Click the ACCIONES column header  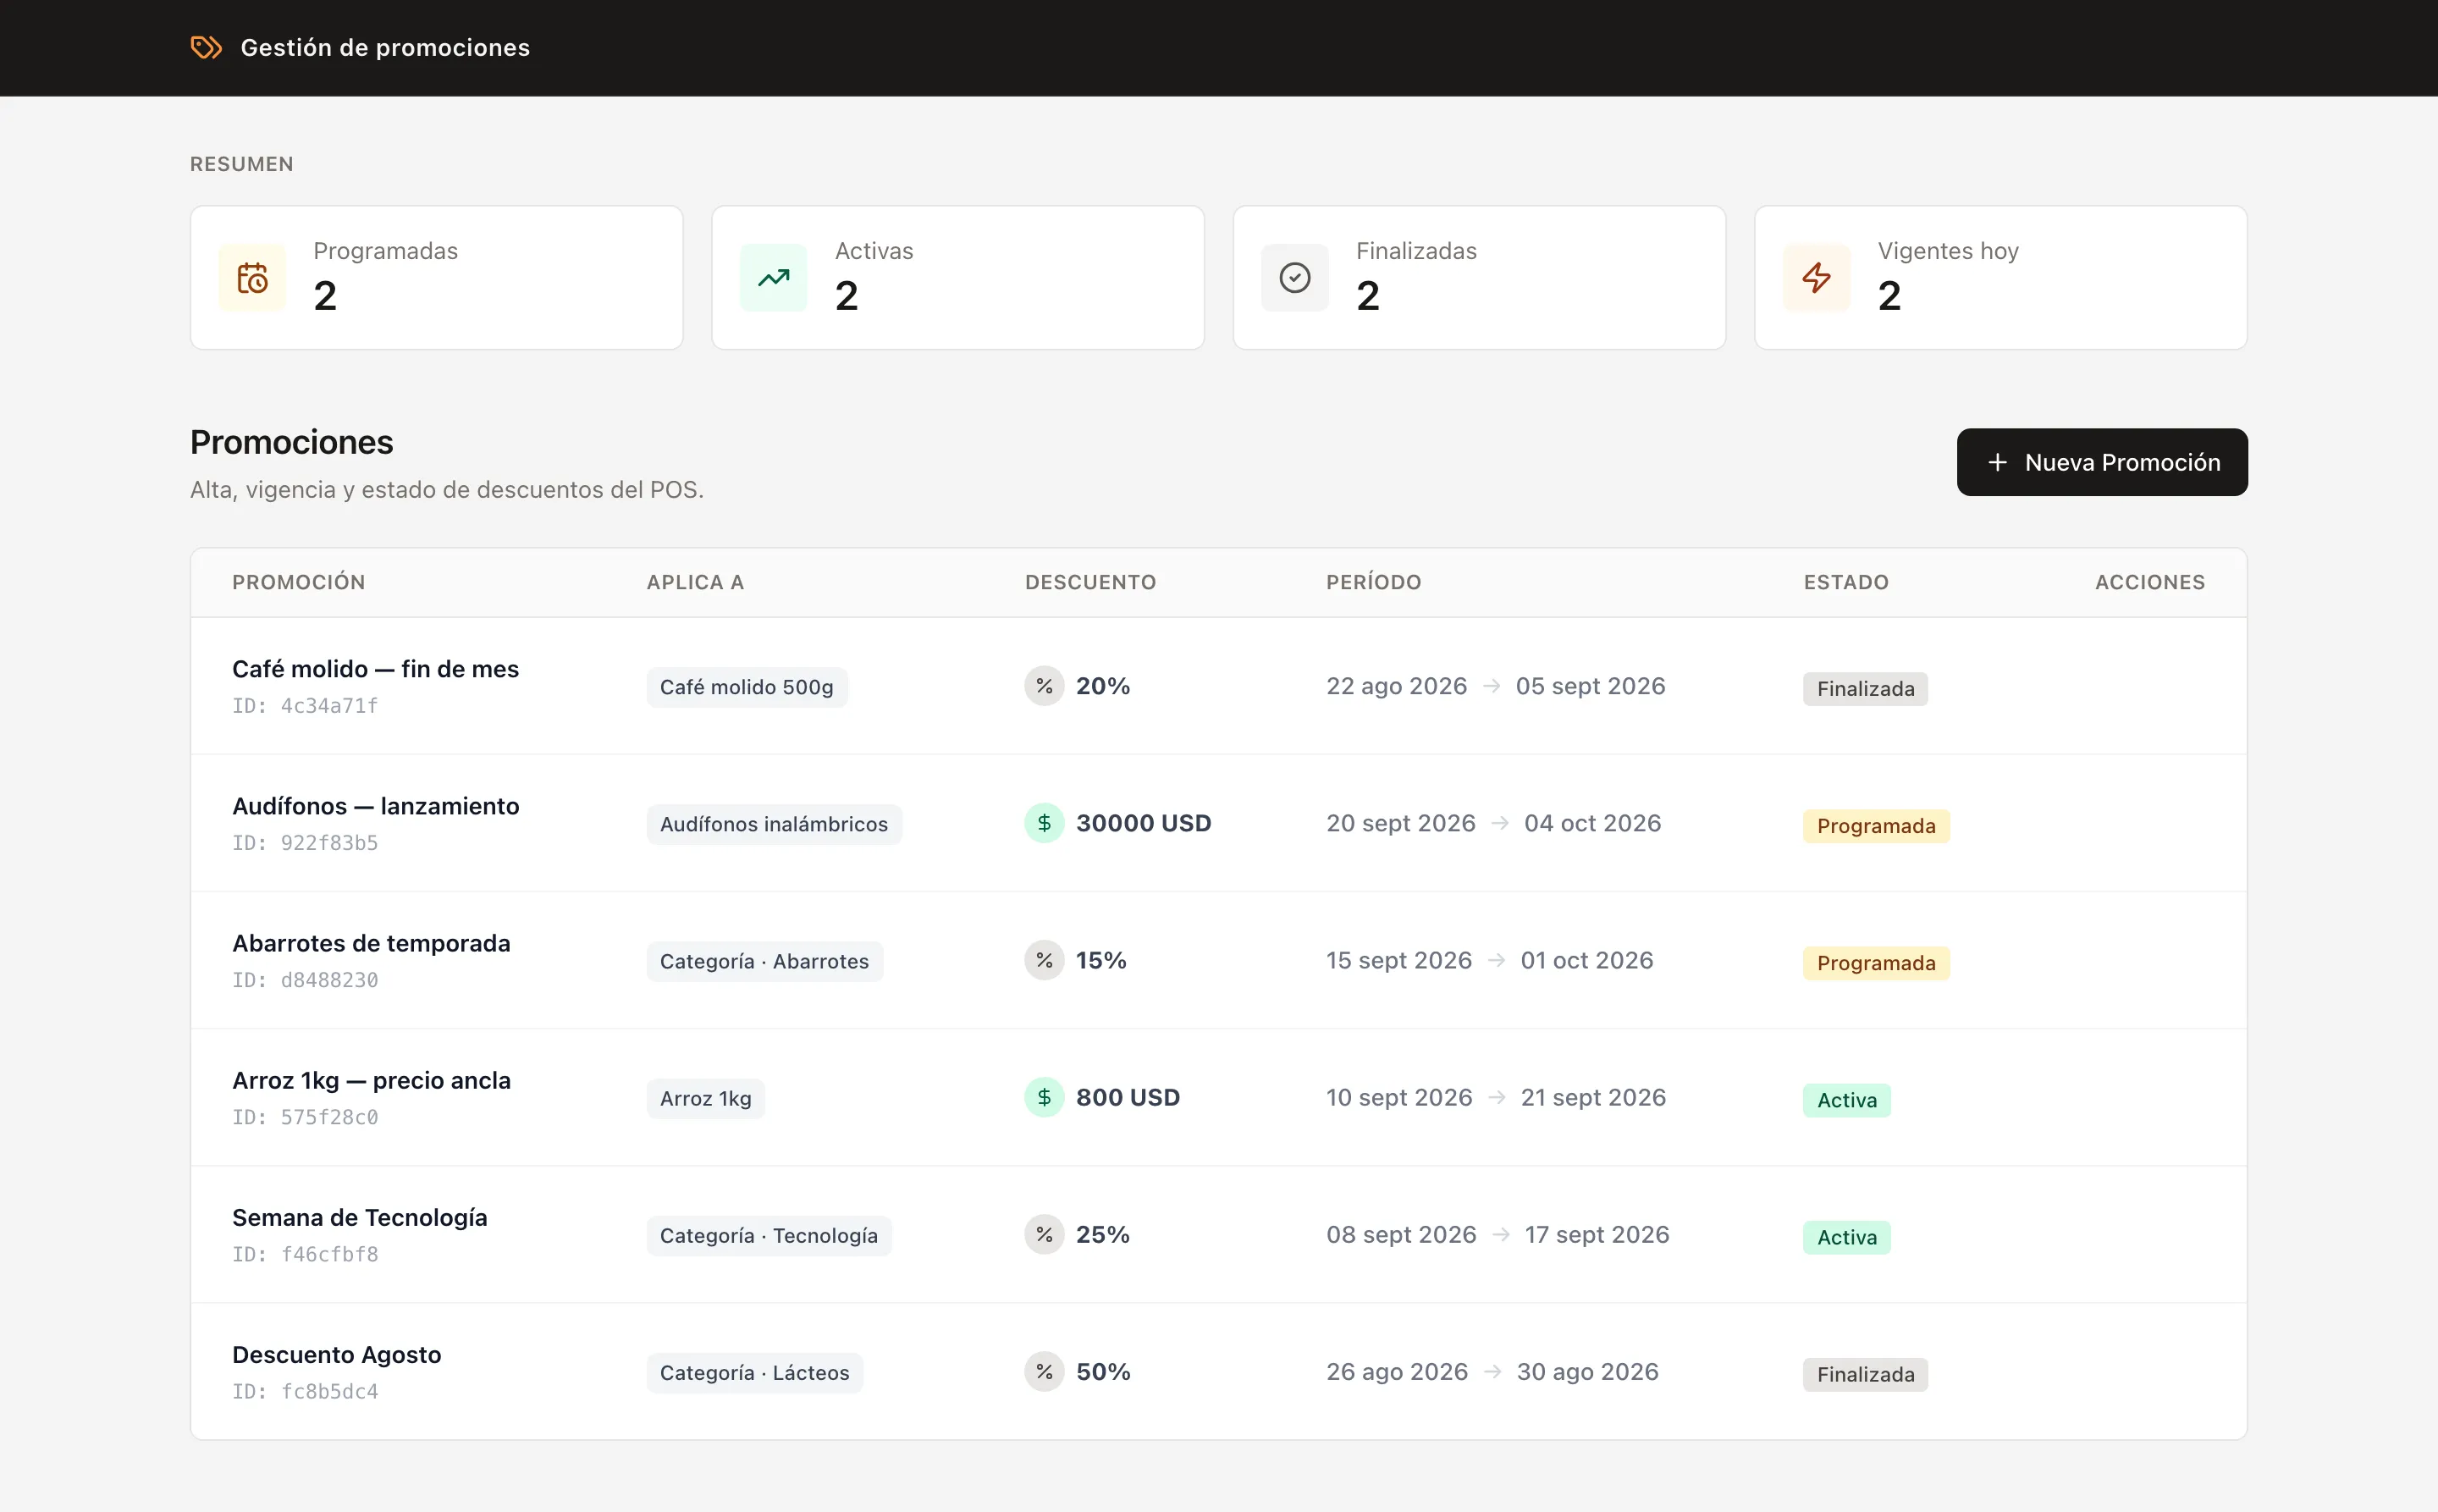click(x=2150, y=582)
